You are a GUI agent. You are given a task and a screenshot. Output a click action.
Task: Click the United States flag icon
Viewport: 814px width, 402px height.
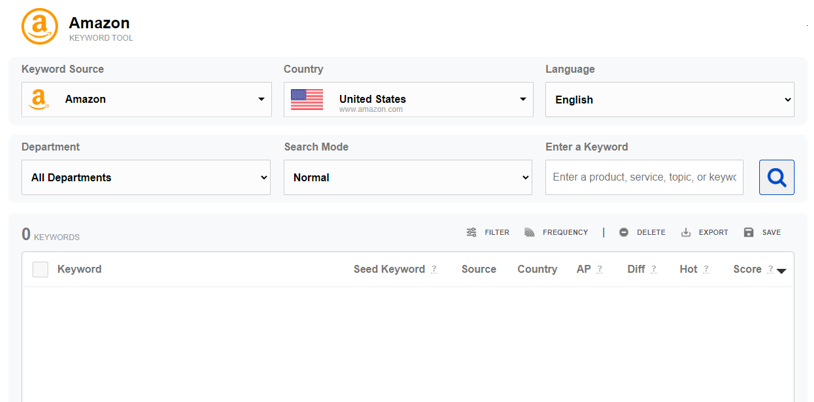pyautogui.click(x=307, y=99)
